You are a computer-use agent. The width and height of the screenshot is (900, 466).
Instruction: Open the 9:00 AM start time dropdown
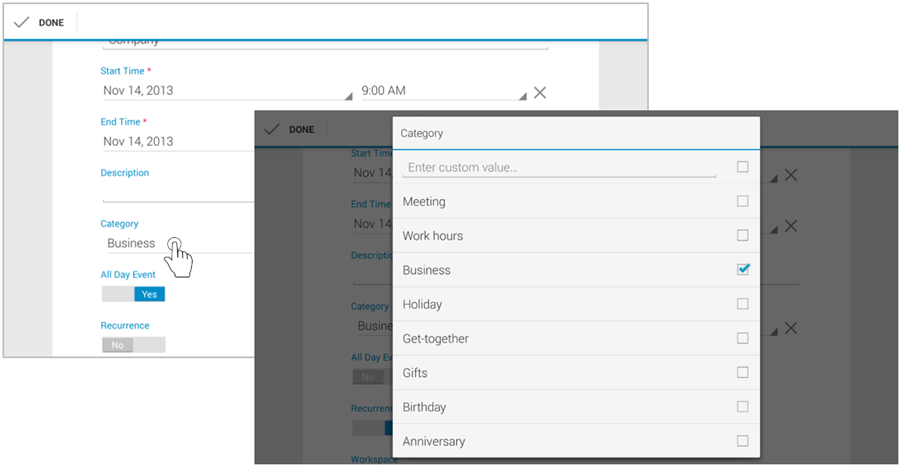click(440, 91)
